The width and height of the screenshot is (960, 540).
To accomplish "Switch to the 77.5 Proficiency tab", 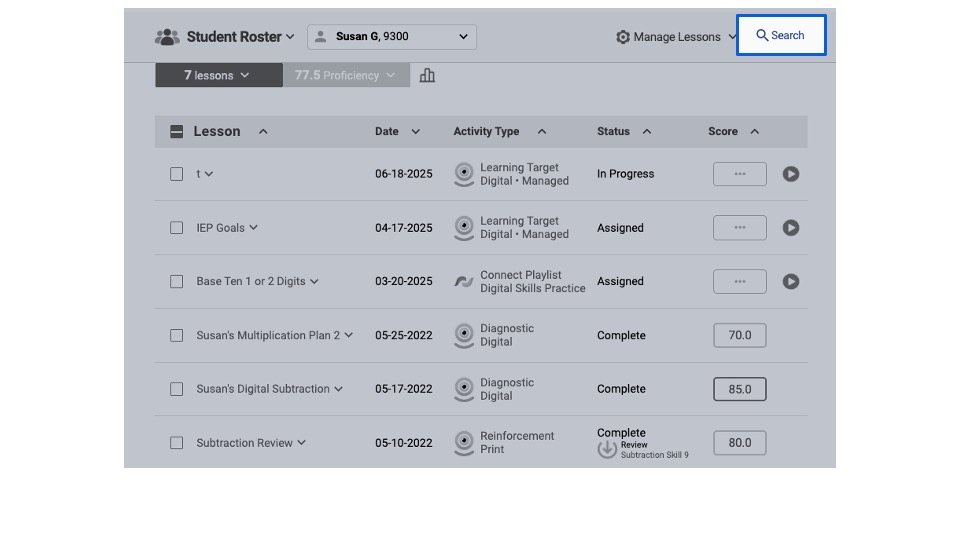I will pyautogui.click(x=347, y=75).
